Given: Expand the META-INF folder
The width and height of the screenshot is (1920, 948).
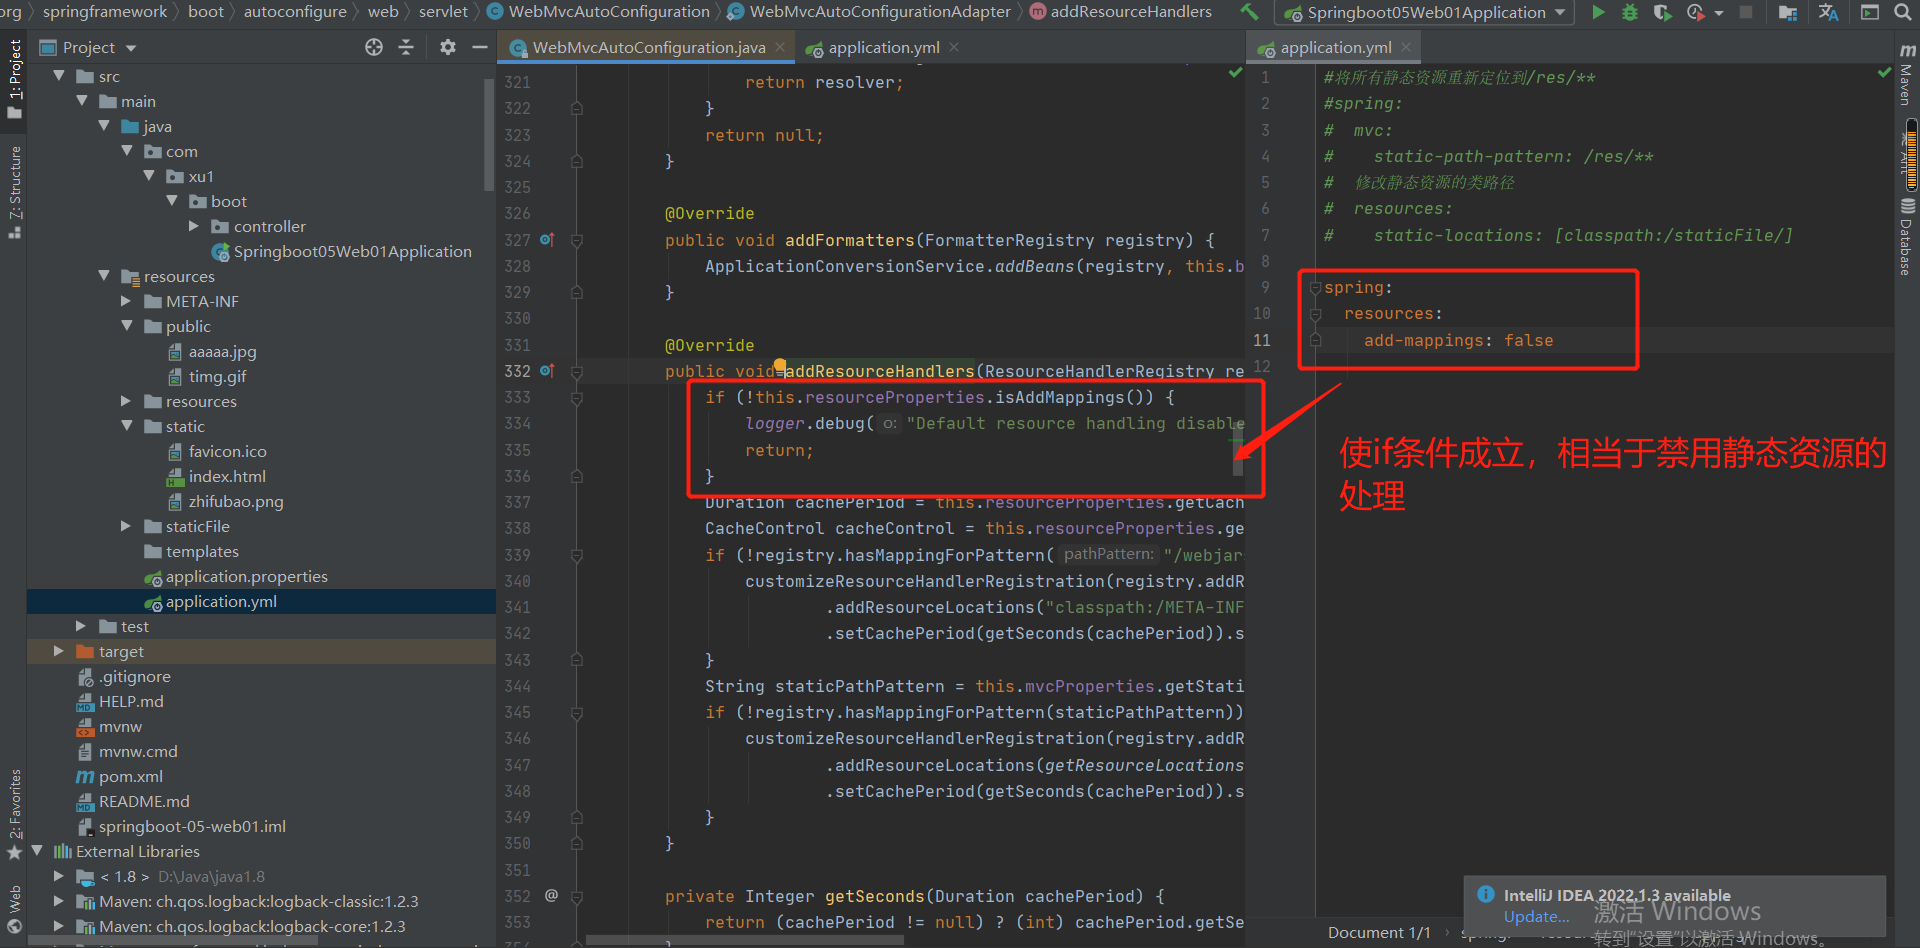Looking at the screenshot, I should pos(126,301).
